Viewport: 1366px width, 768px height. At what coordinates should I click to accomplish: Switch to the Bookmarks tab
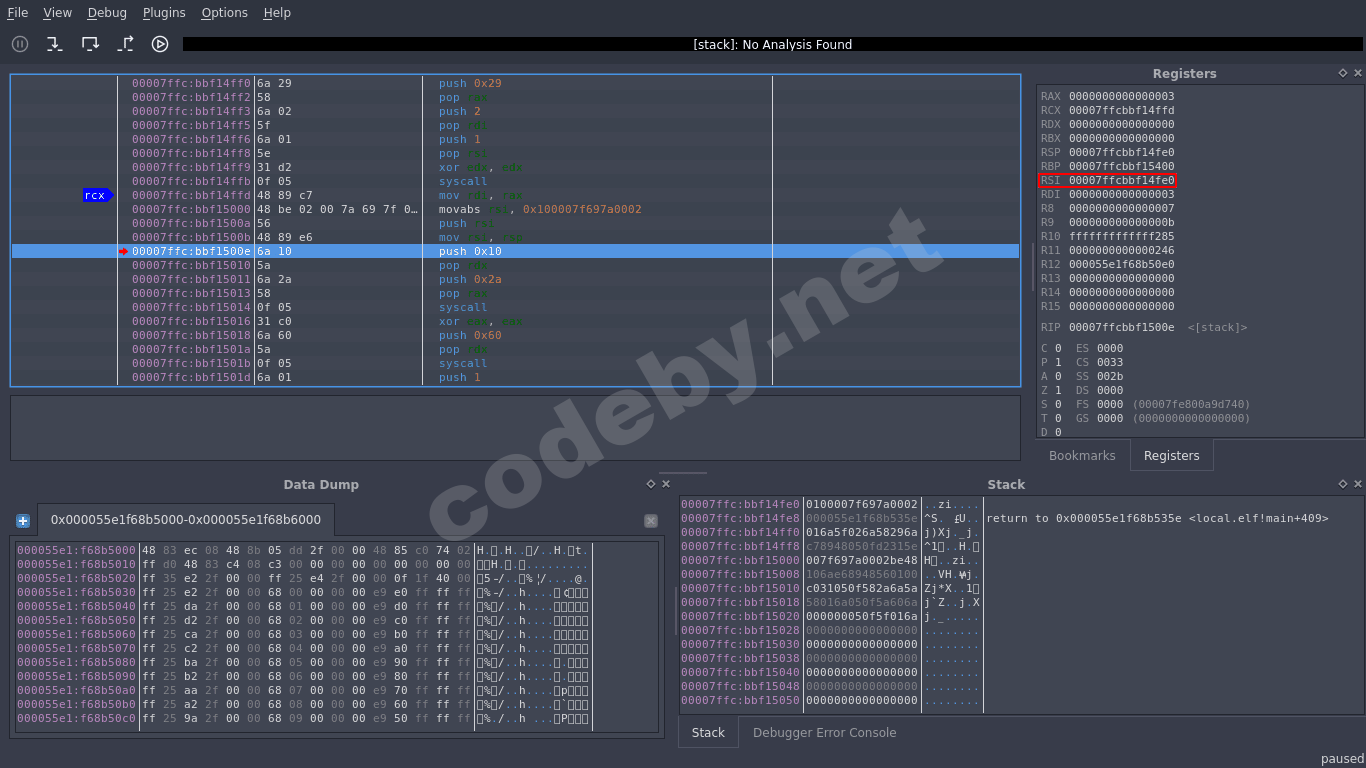pyautogui.click(x=1081, y=456)
